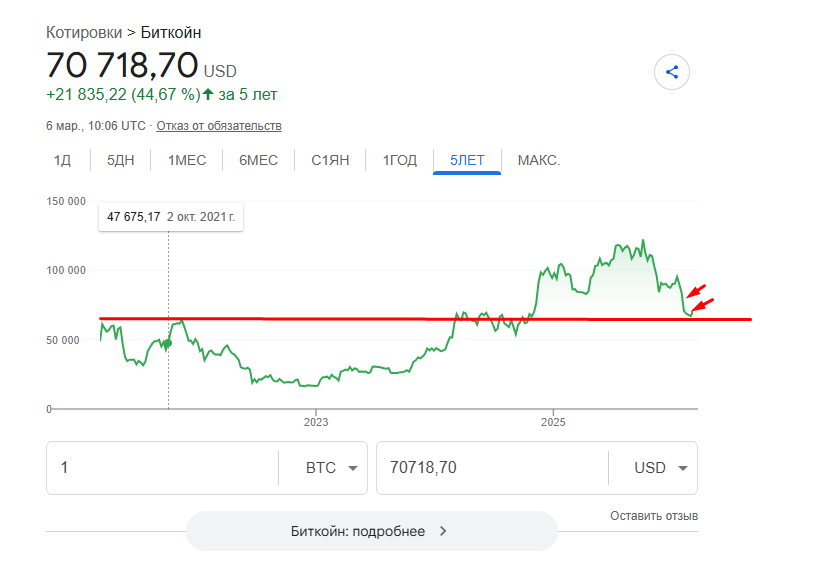Open the 1ГОД chart tab
Image resolution: width=826 pixels, height=564 pixels.
400,160
